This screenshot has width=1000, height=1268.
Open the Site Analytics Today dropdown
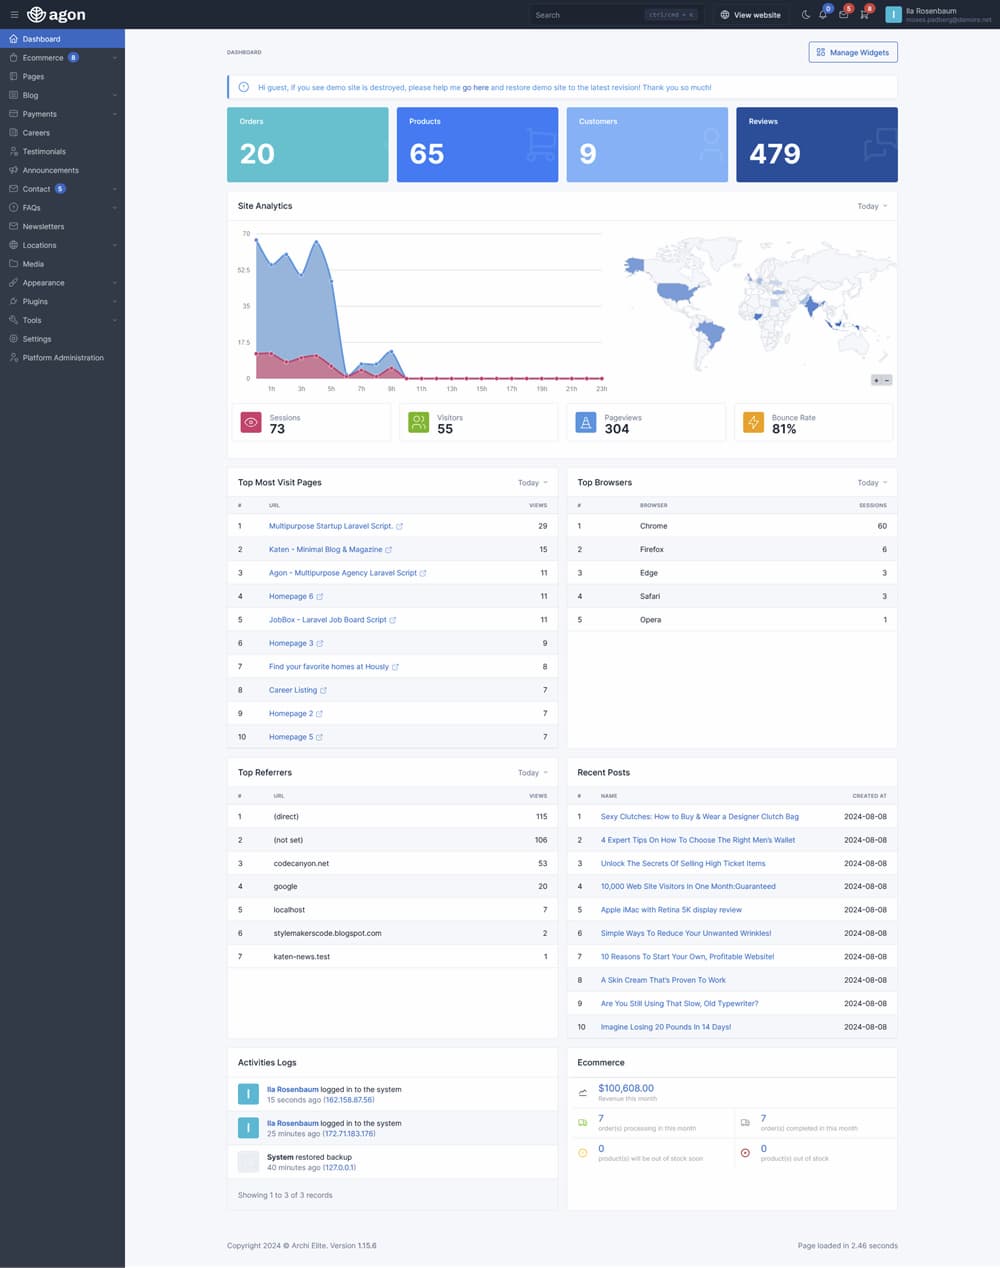872,206
